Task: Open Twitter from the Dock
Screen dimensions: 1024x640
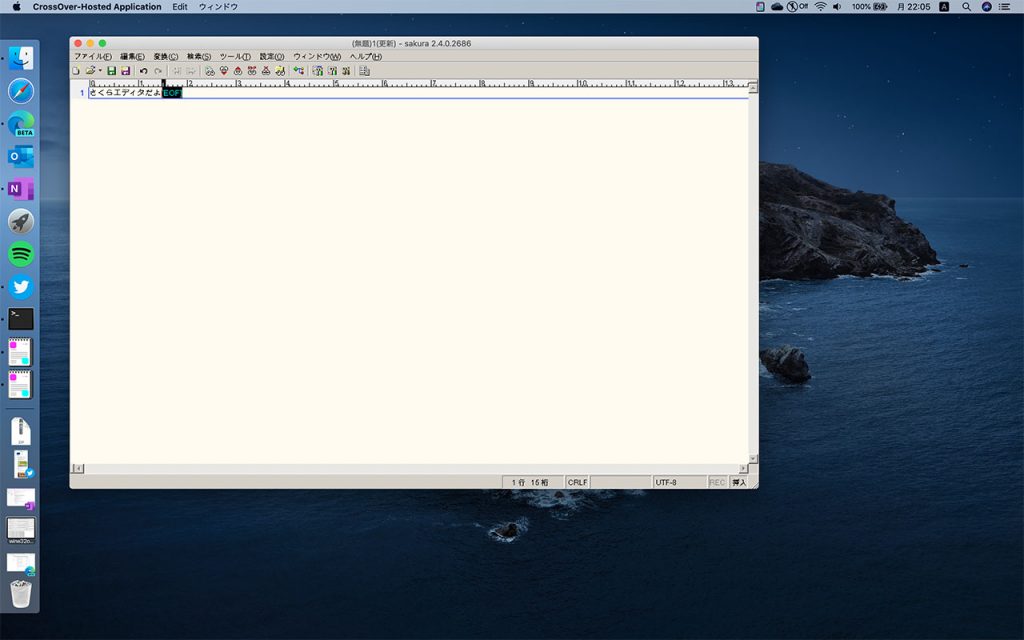Action: click(x=21, y=287)
